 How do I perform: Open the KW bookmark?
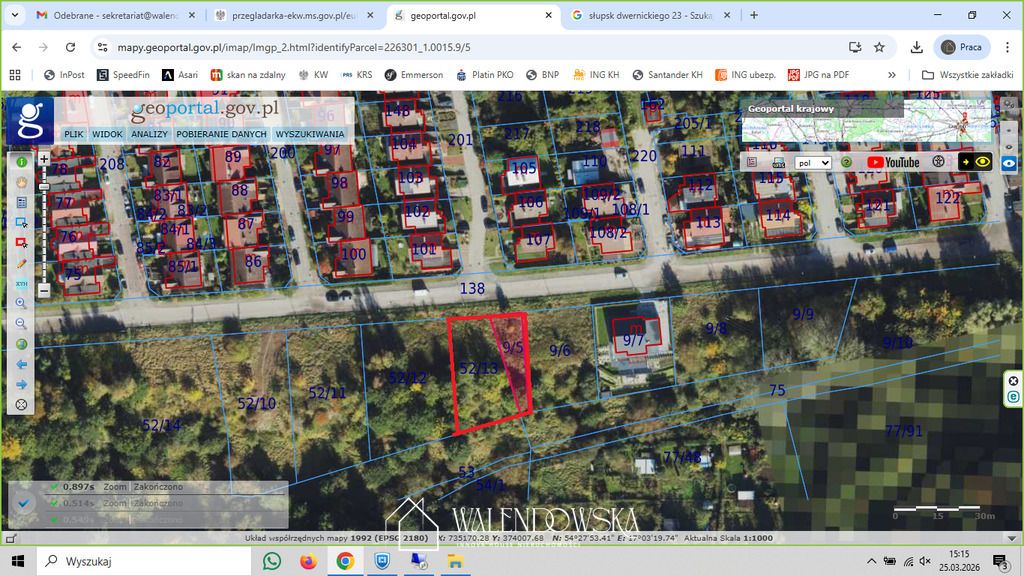[x=316, y=74]
